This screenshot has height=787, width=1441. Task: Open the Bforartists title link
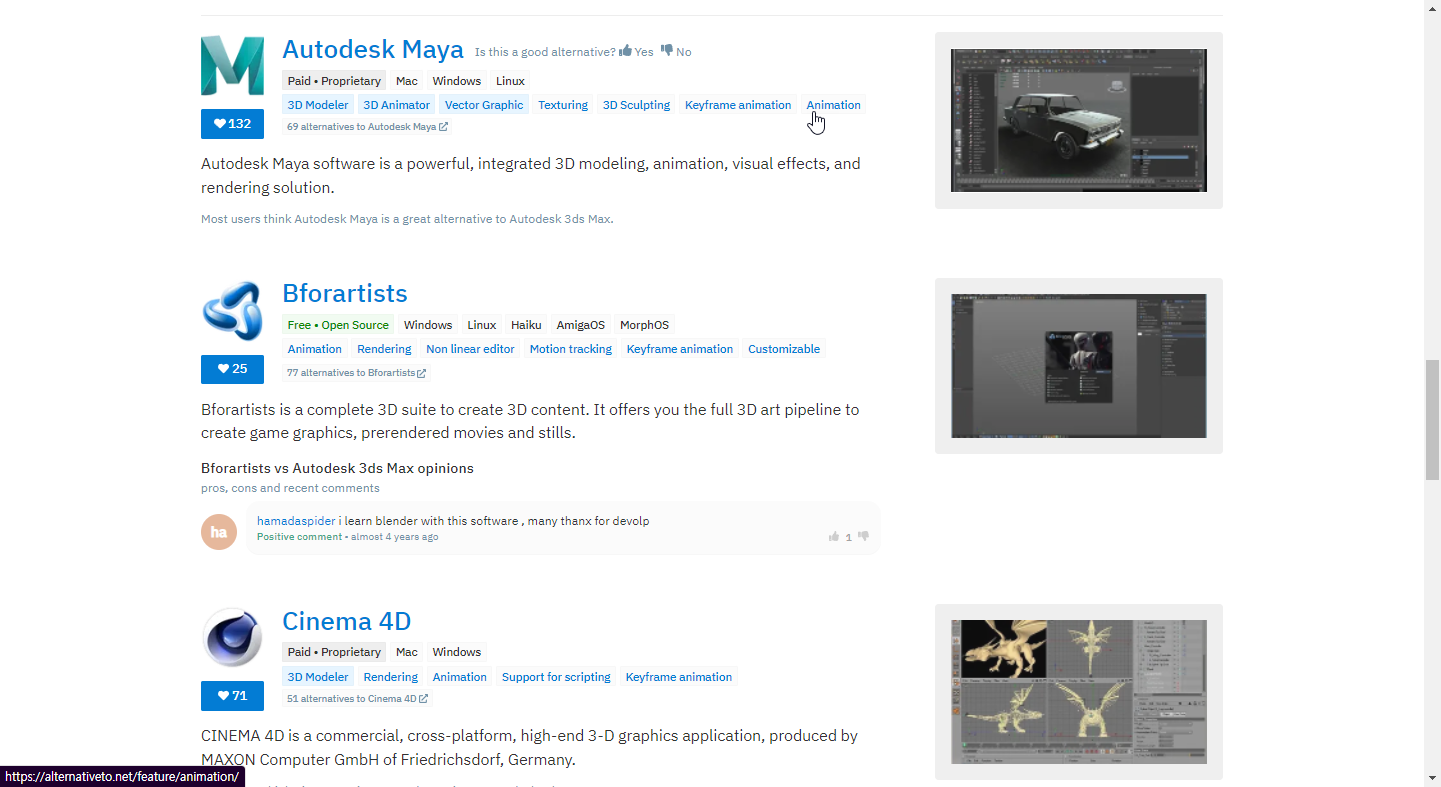[345, 293]
